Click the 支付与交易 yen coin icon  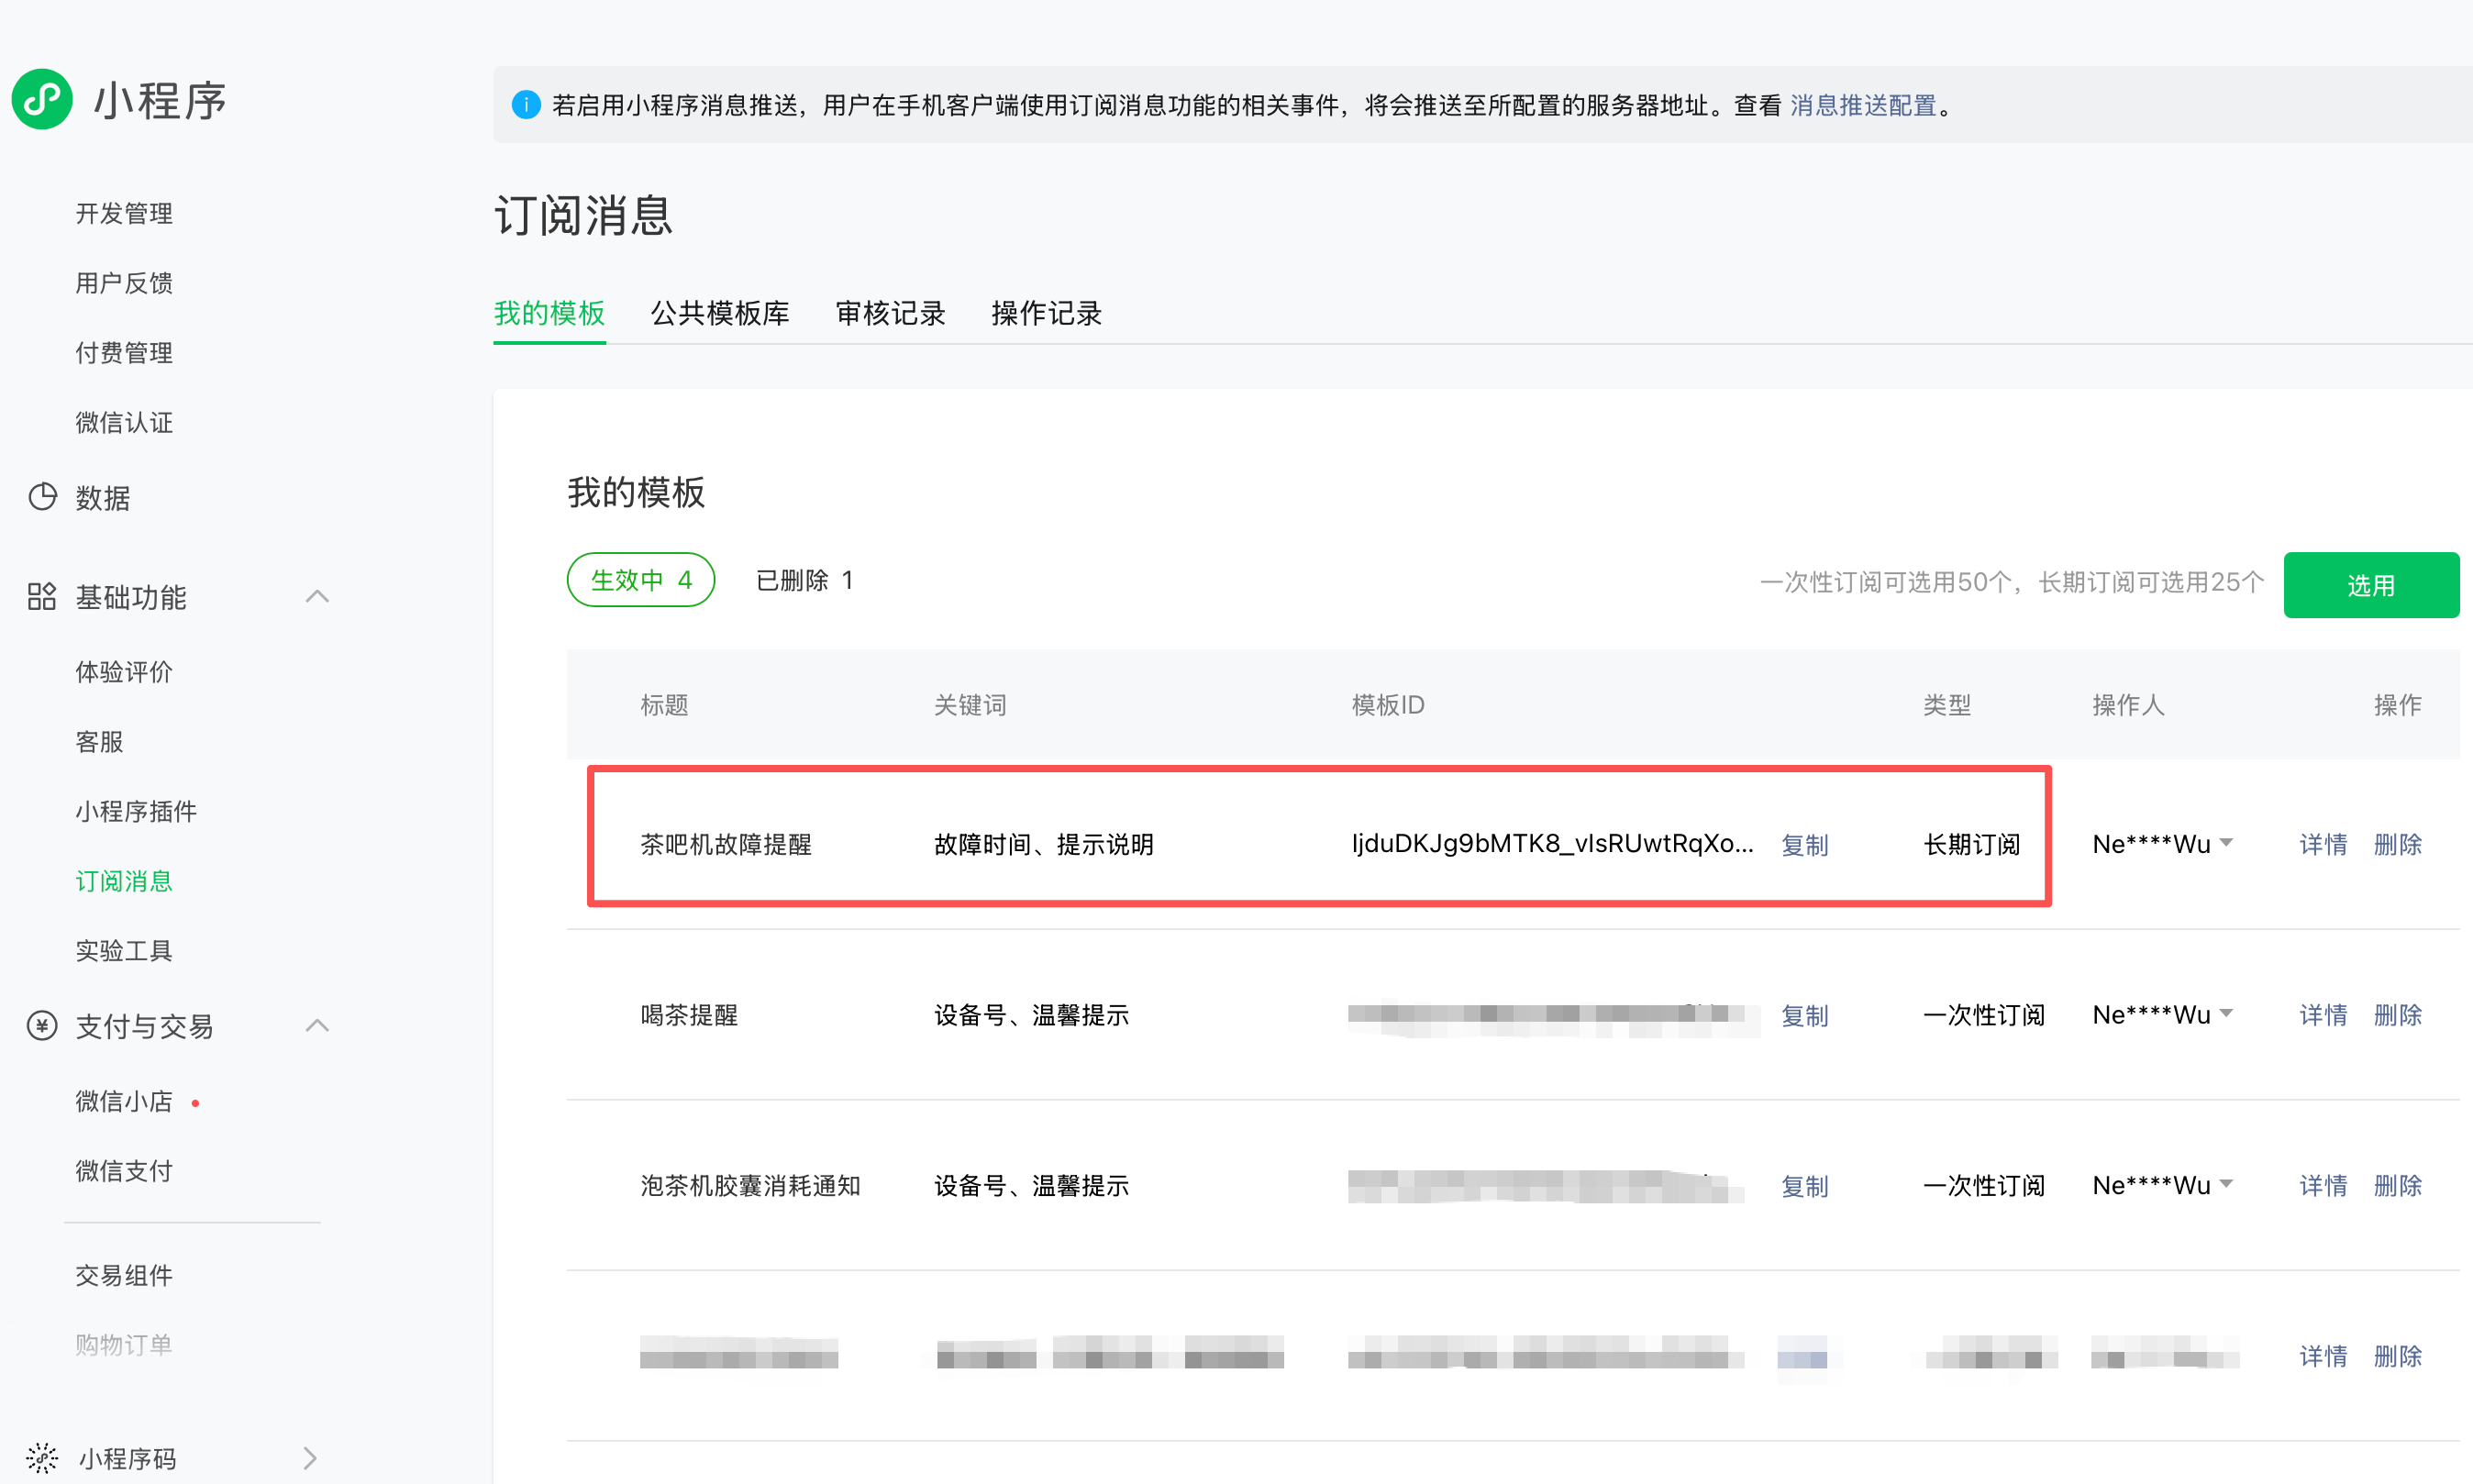42,1026
